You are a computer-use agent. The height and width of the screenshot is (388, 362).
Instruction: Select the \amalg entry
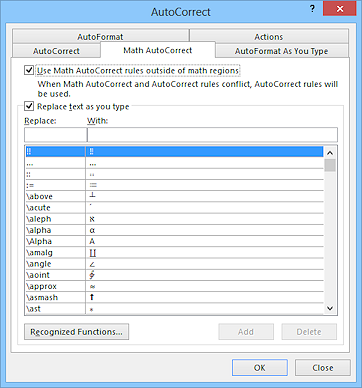[x=174, y=253]
